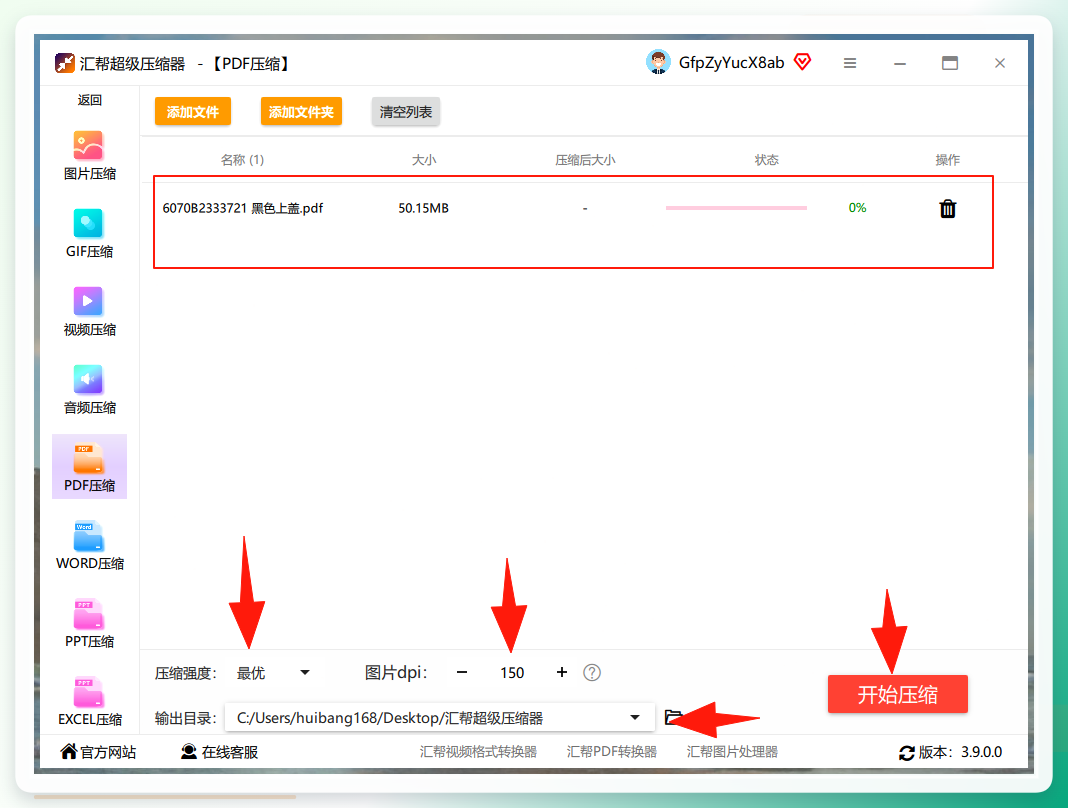1068x808 pixels.
Task: Click the 0% status value
Action: (x=858, y=208)
